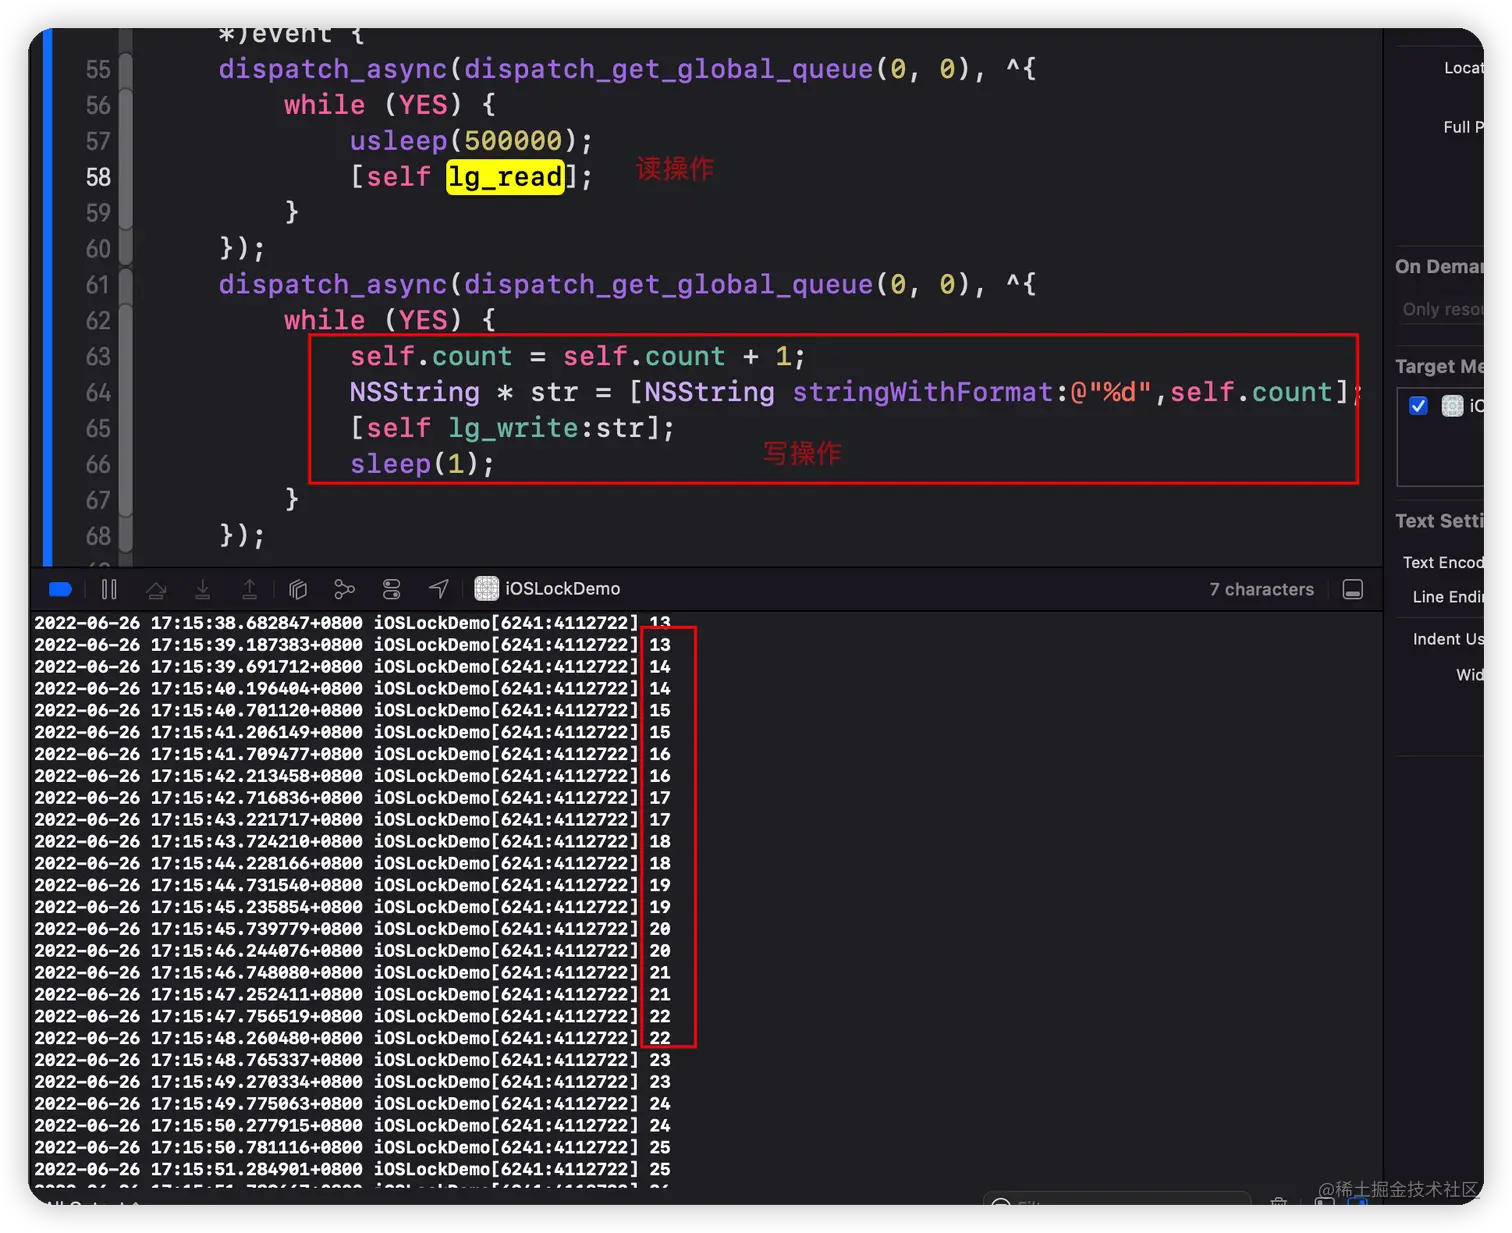1512x1233 pixels.
Task: Click dispatch_get_global_queue on line 61
Action: [668, 285]
